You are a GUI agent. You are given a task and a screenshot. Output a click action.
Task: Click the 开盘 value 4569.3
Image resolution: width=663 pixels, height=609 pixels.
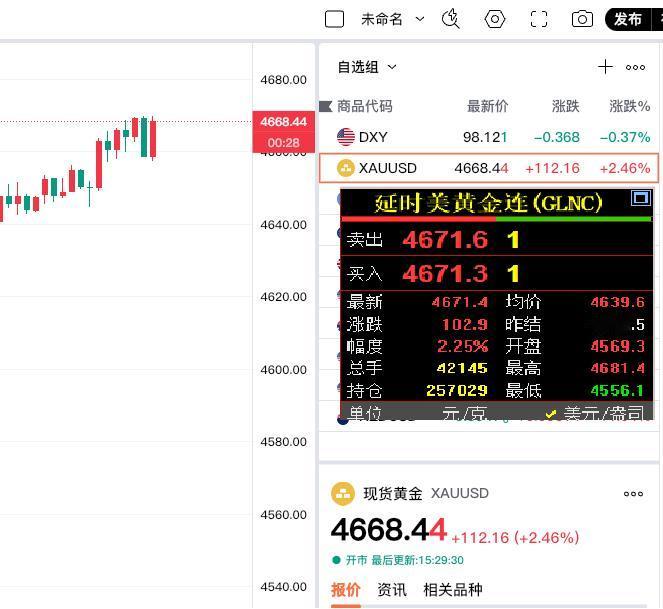(x=617, y=346)
